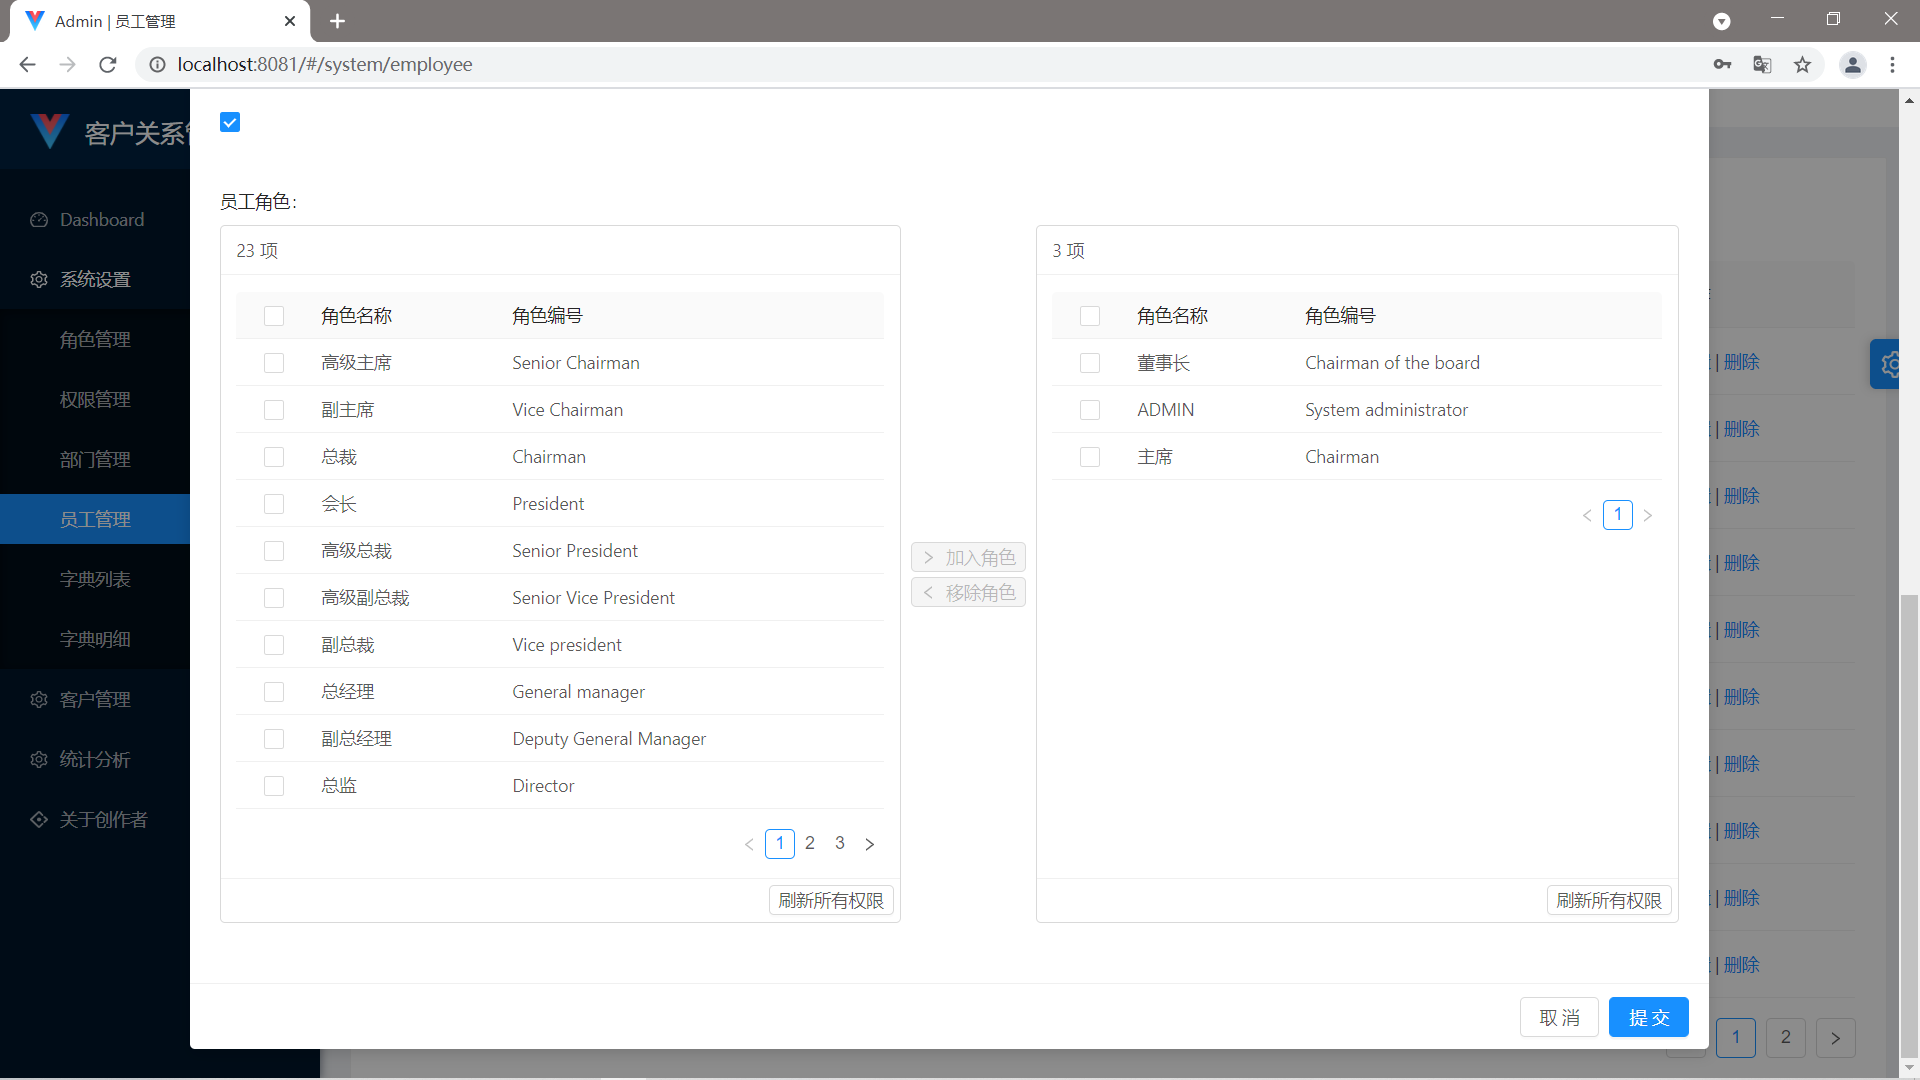The image size is (1920, 1080).
Task: Click the site info icon in the address bar
Action: [x=157, y=65]
